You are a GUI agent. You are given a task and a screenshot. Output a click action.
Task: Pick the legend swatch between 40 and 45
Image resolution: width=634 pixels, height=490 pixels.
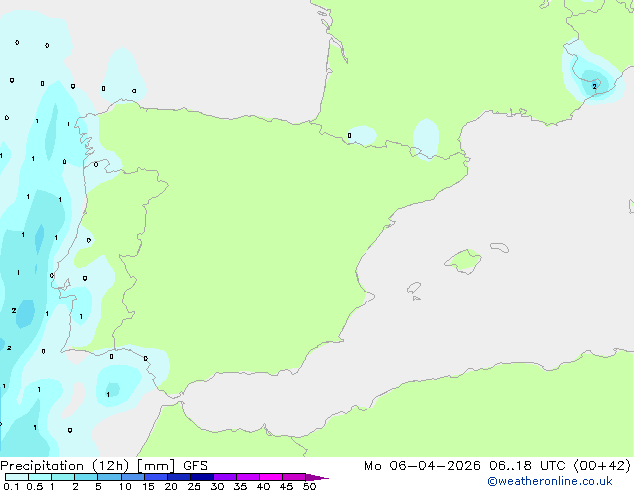pyautogui.click(x=271, y=477)
